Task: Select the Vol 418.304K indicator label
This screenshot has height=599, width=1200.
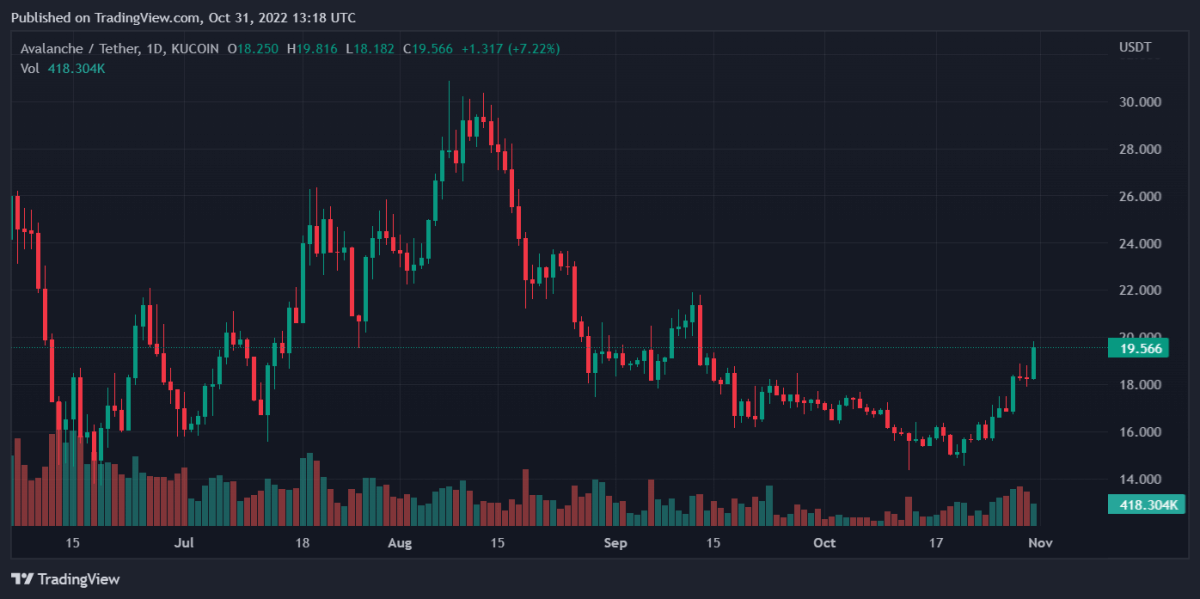Action: pos(63,68)
